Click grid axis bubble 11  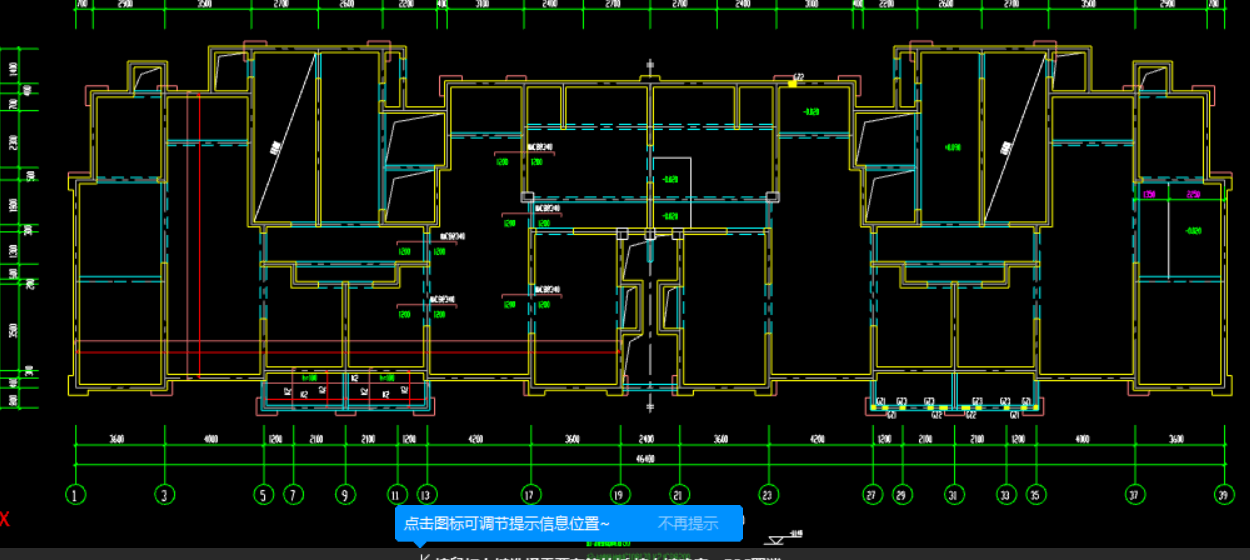(x=397, y=494)
